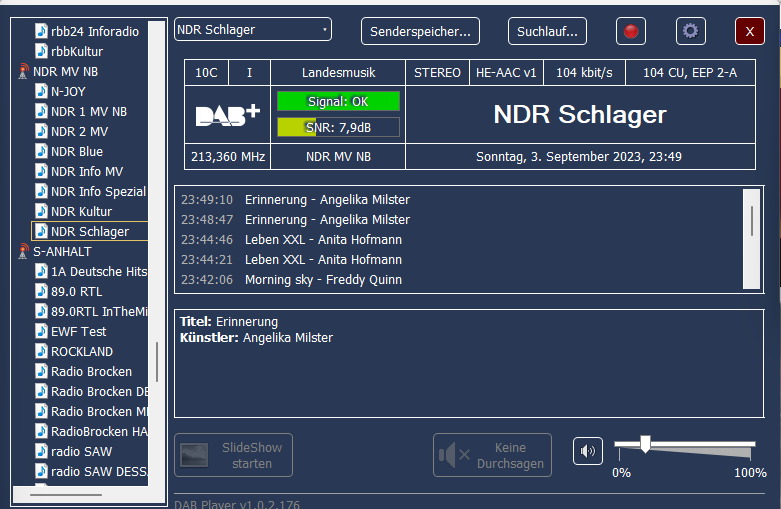Click the note icon beside radio SAW
Image resolution: width=781 pixels, height=509 pixels.
[41, 451]
